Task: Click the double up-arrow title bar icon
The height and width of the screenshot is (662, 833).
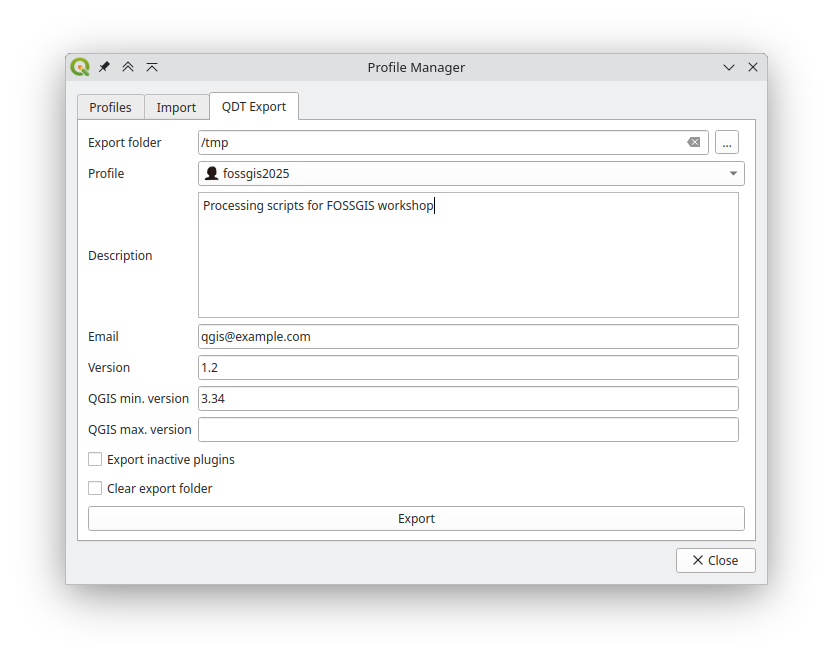Action: 128,67
